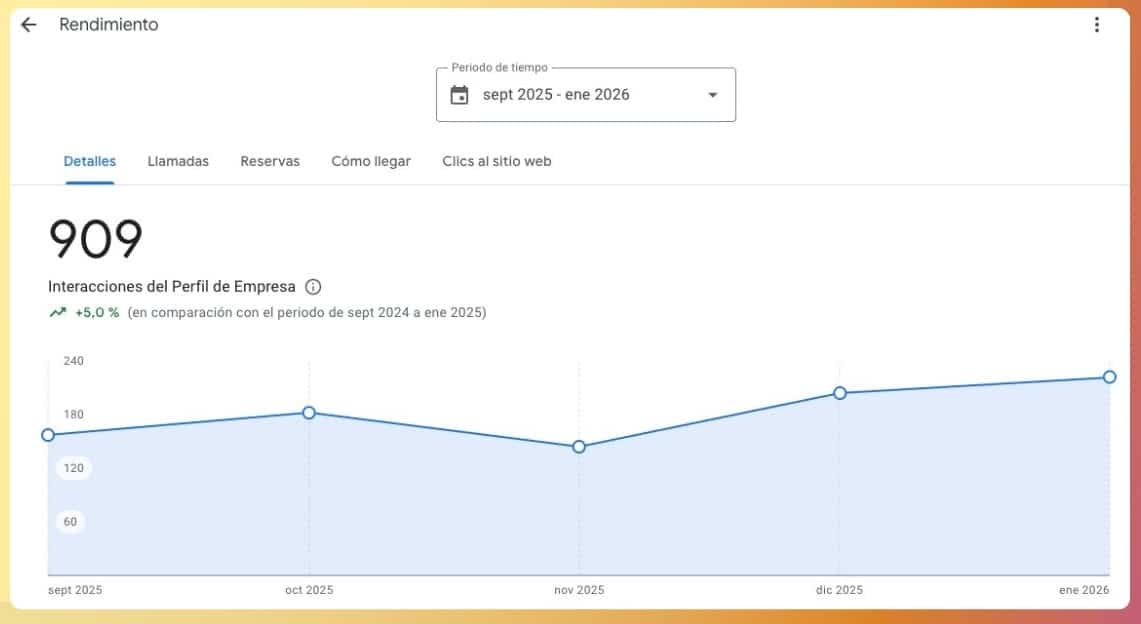Click the sept 2025 data point on chart

48,435
